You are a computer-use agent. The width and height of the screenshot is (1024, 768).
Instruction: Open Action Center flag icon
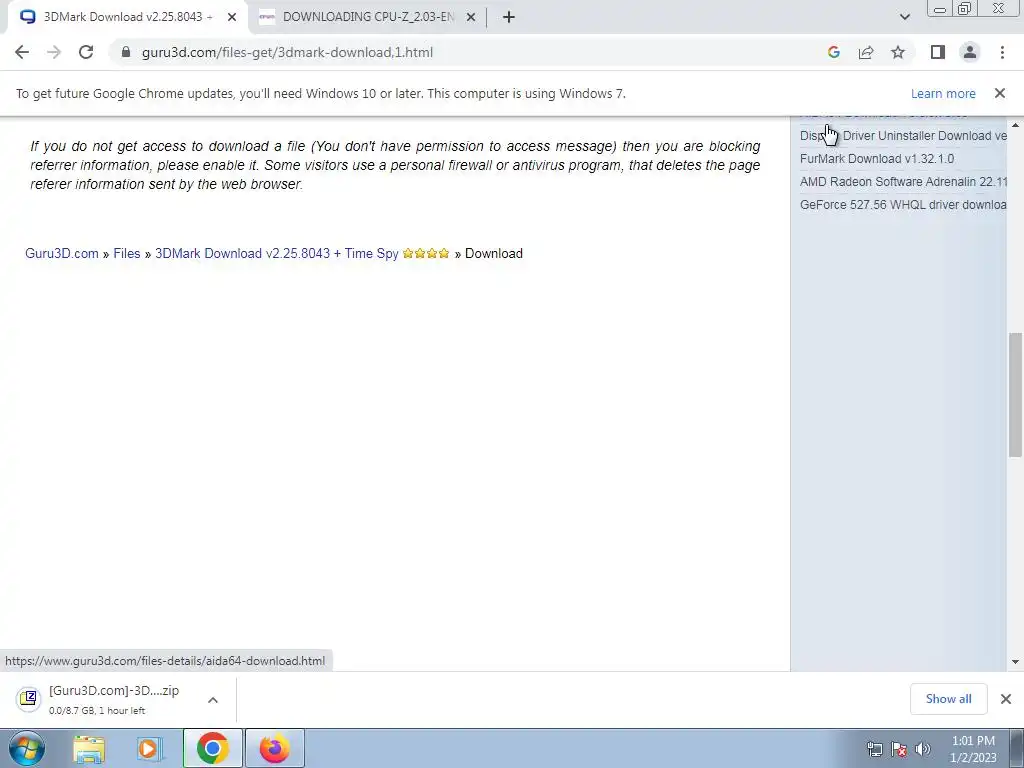click(899, 749)
